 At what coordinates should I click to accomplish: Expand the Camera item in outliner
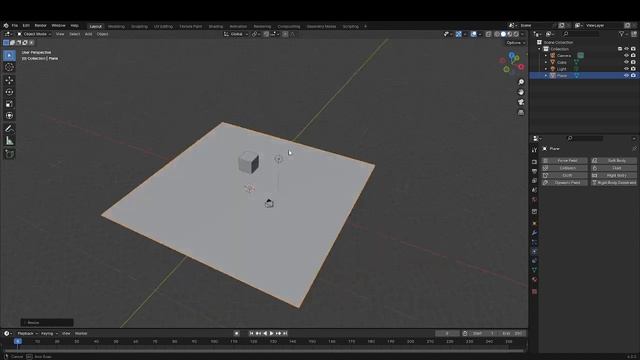(x=546, y=56)
